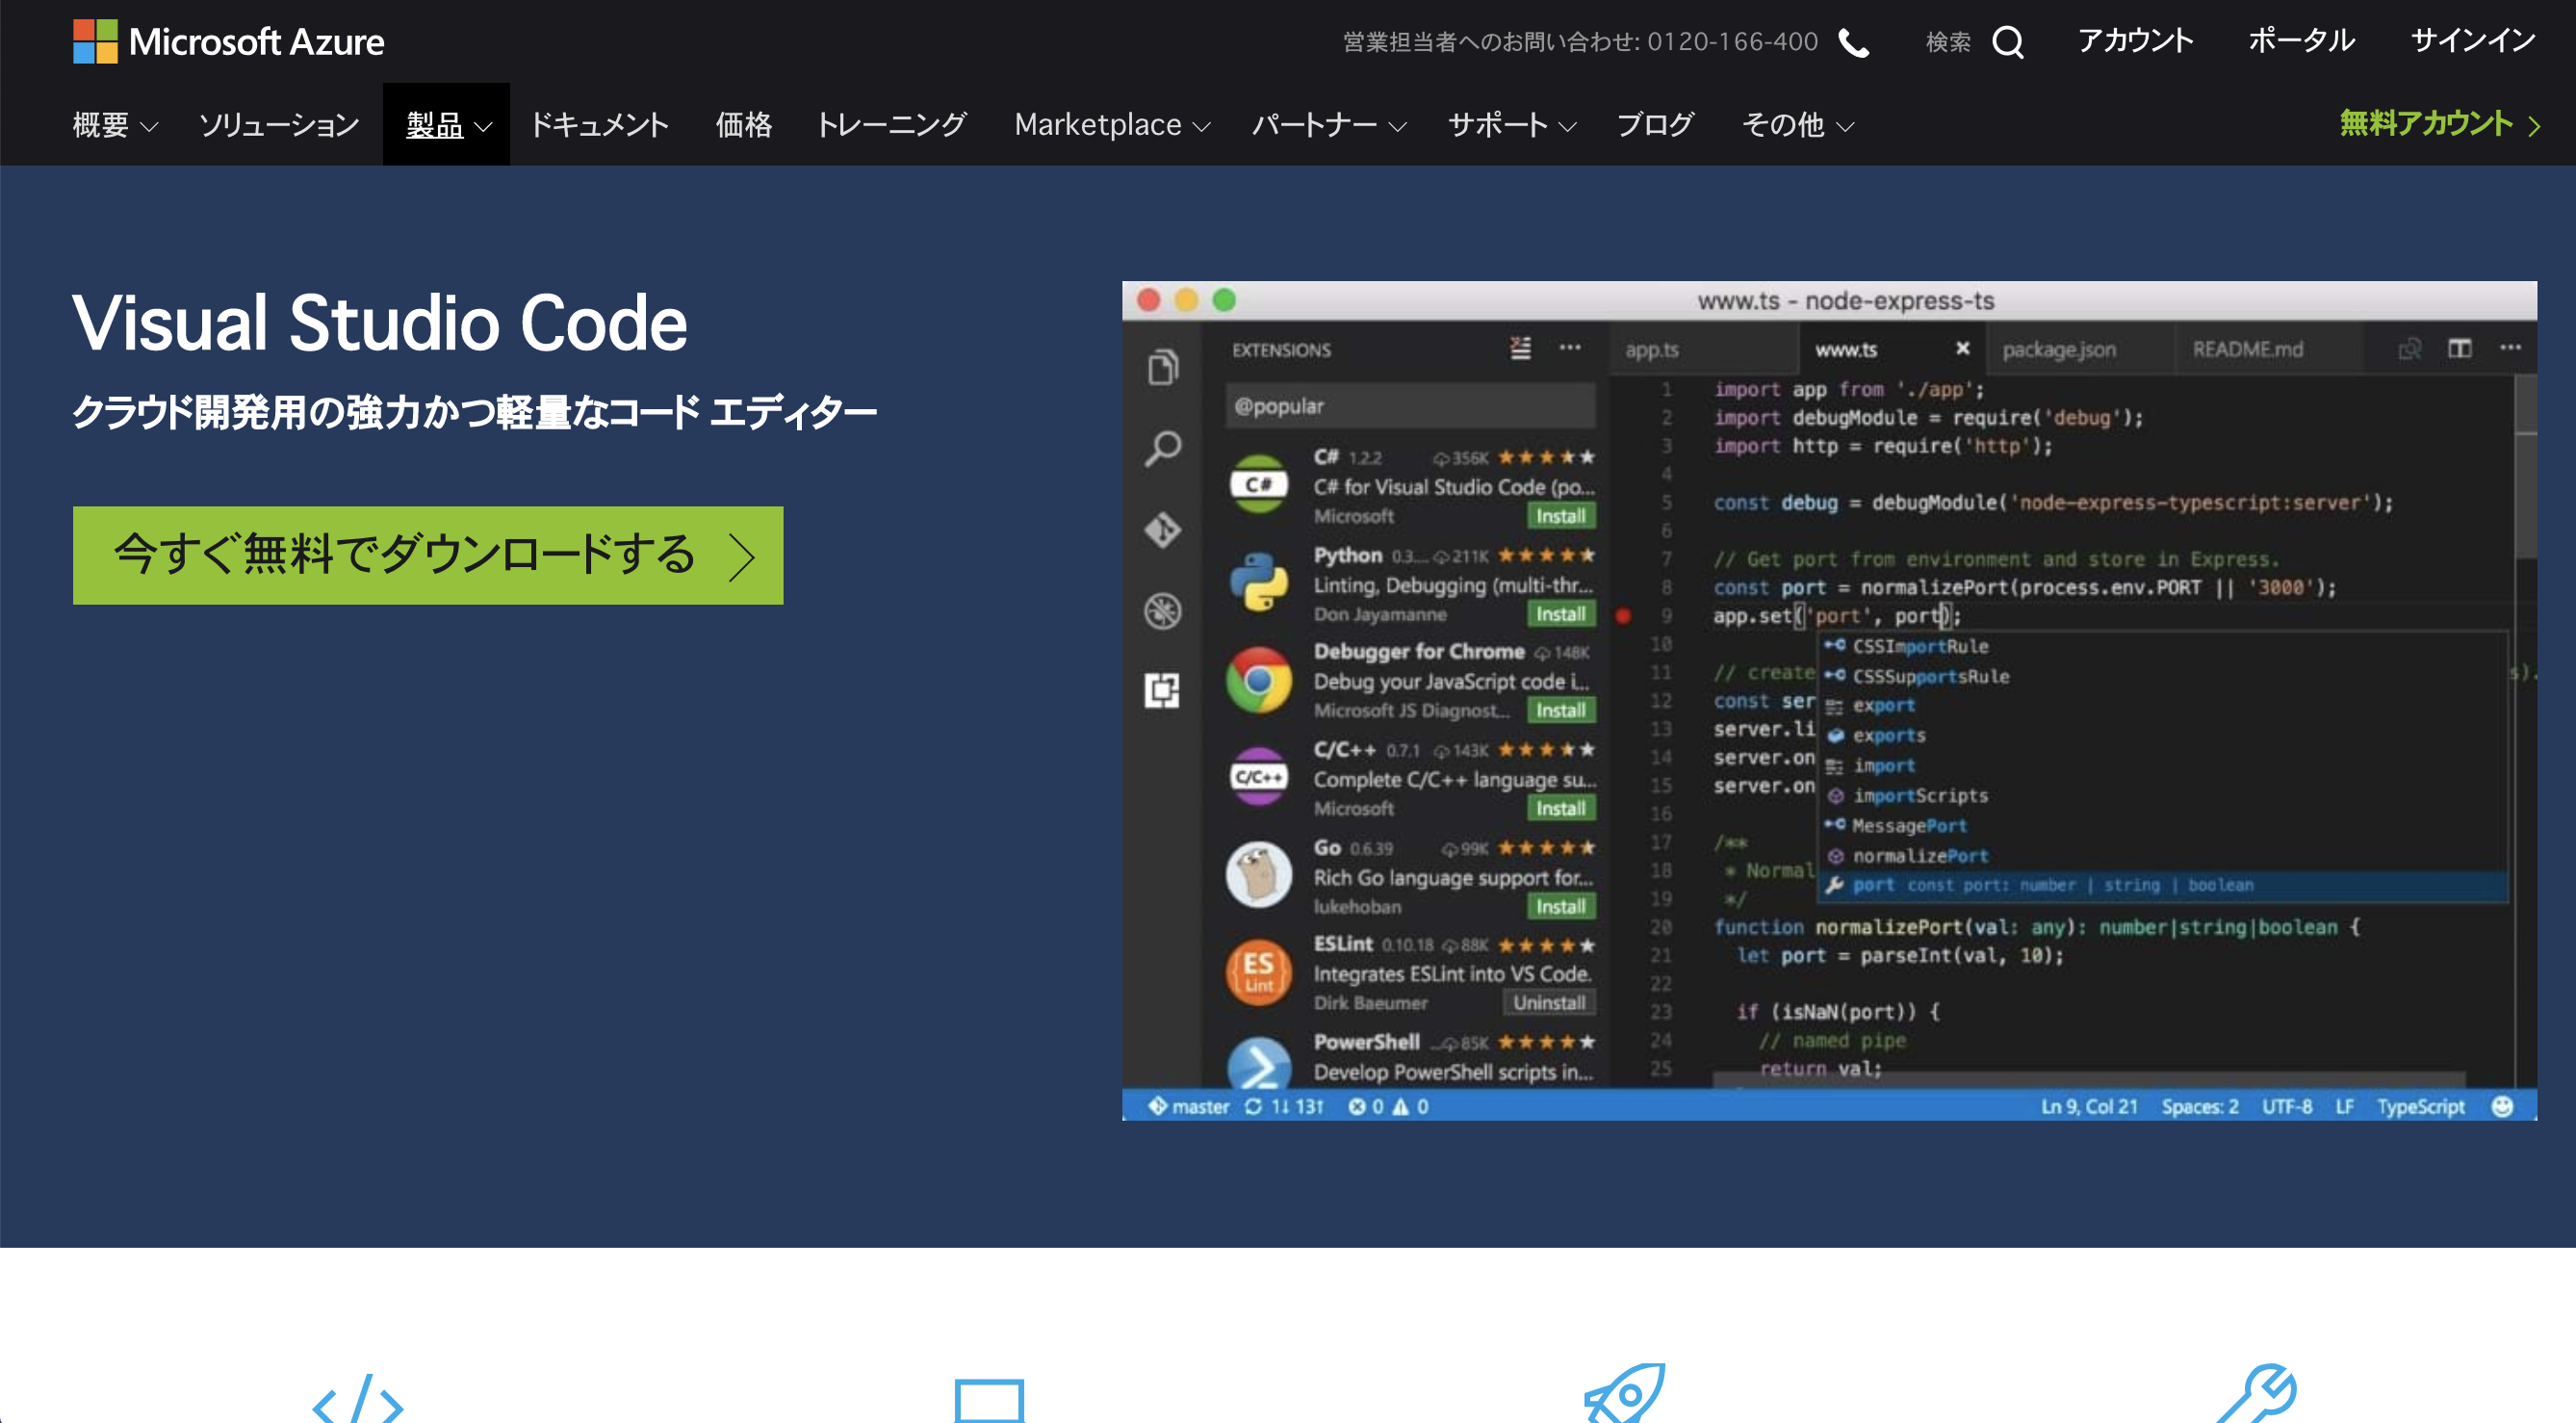Open the Explorer icon in VS Code screenshot
This screenshot has width=2576, height=1423.
pyautogui.click(x=1162, y=367)
